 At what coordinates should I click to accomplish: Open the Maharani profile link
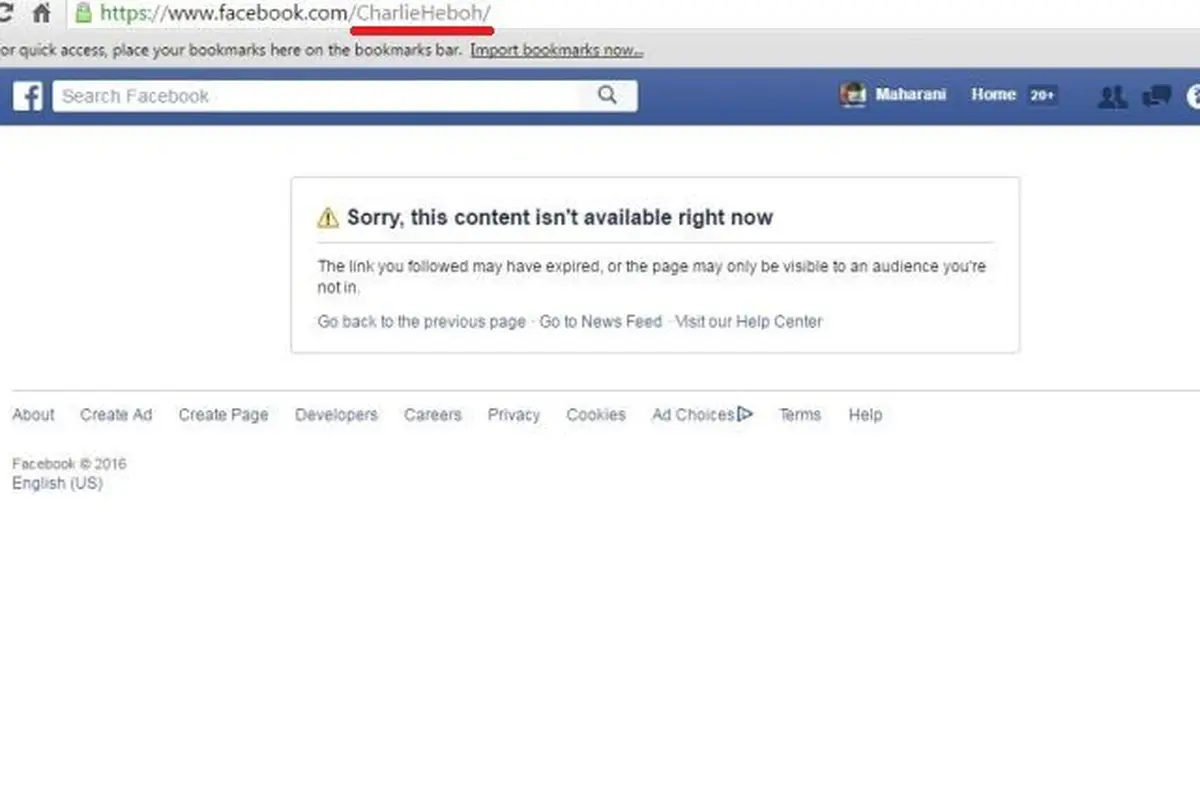click(x=910, y=95)
